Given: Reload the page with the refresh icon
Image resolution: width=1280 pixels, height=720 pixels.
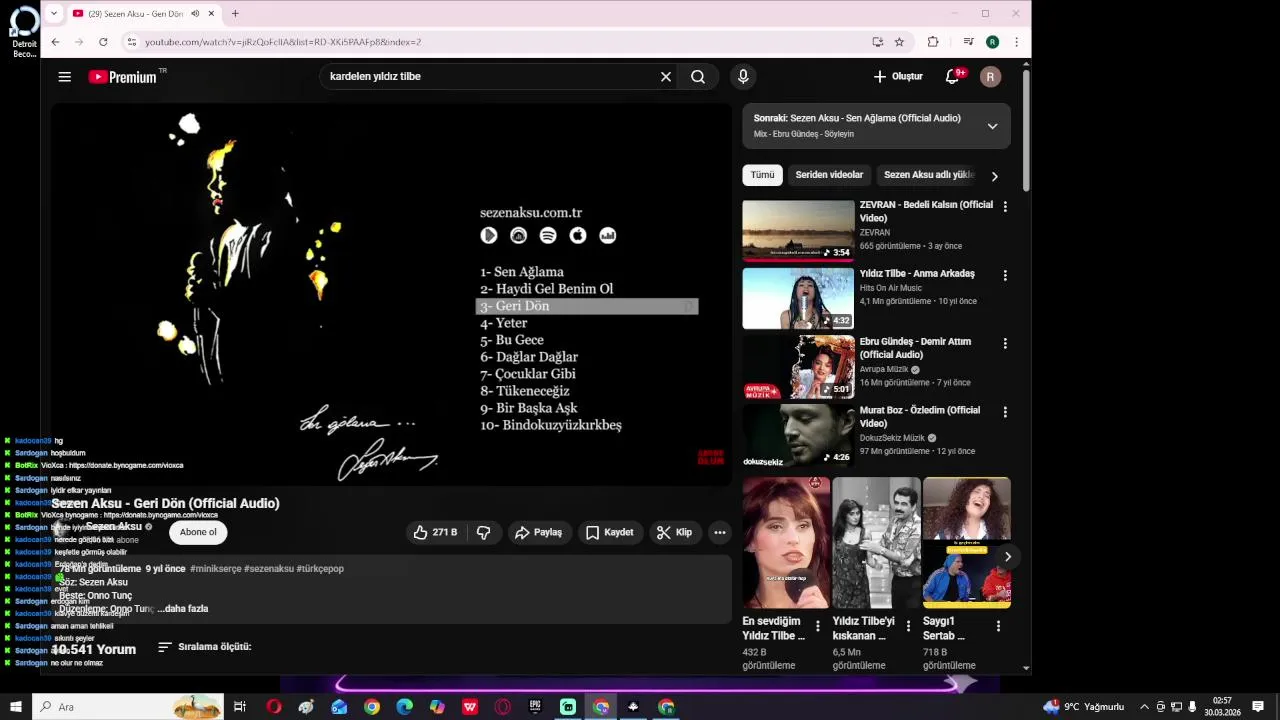Looking at the screenshot, I should [x=103, y=42].
